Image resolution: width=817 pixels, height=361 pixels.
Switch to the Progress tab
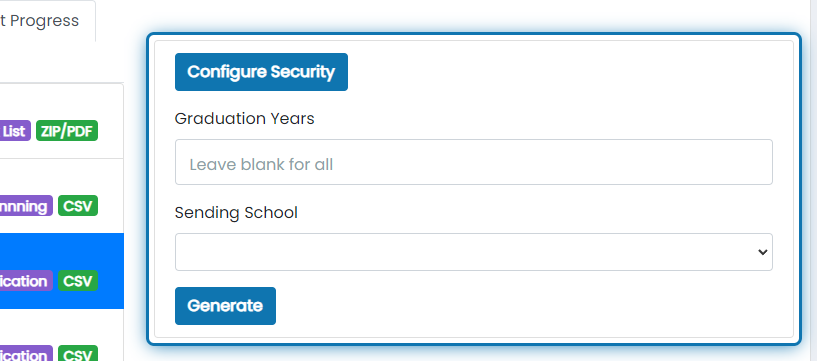39,21
